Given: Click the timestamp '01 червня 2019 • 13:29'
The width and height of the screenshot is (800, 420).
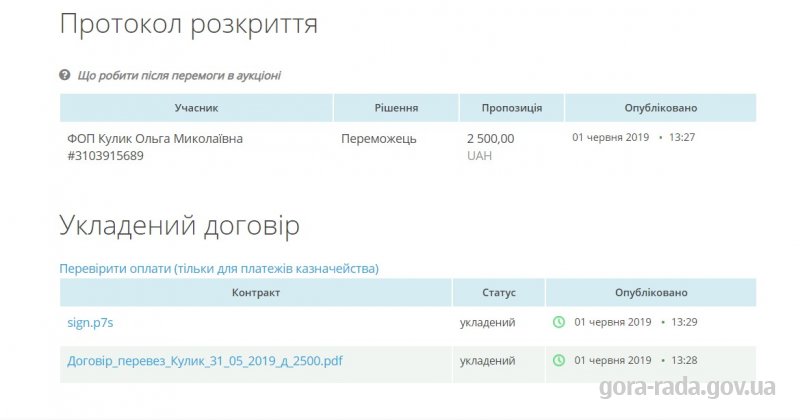Looking at the screenshot, I should (636, 322).
